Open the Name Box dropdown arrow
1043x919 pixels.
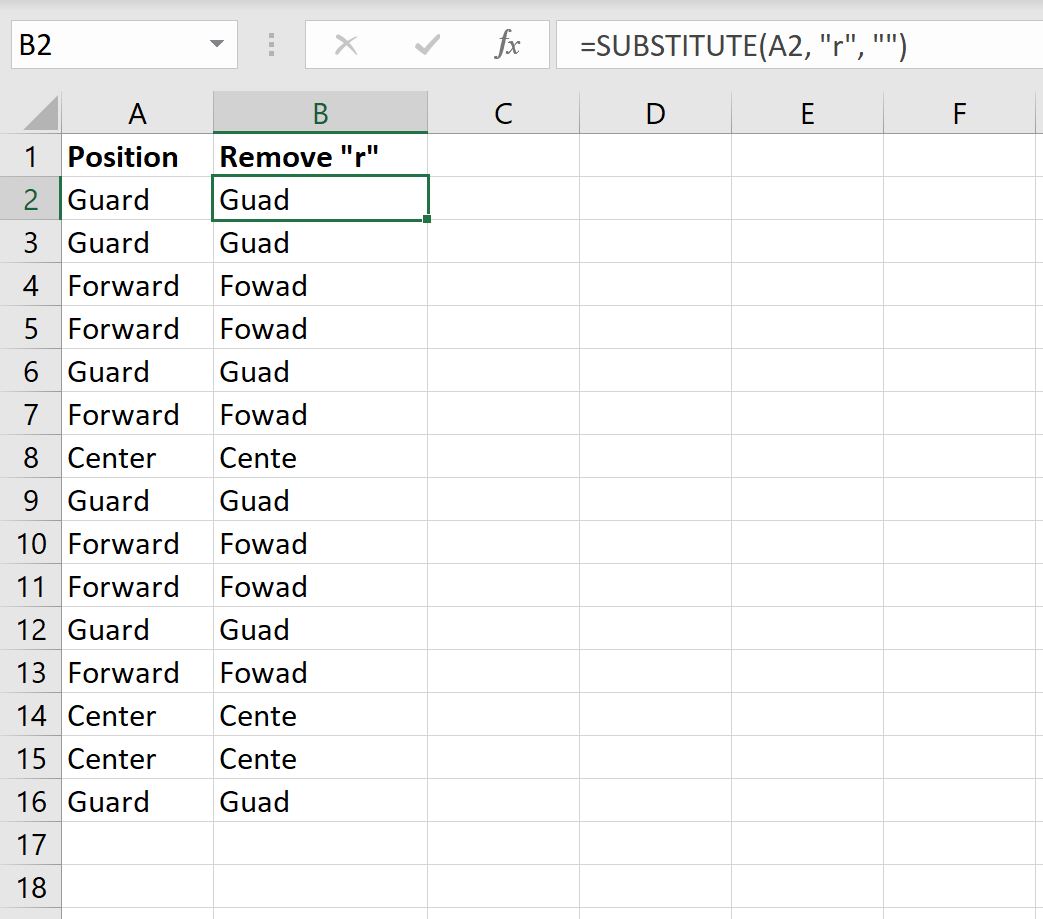[x=210, y=44]
